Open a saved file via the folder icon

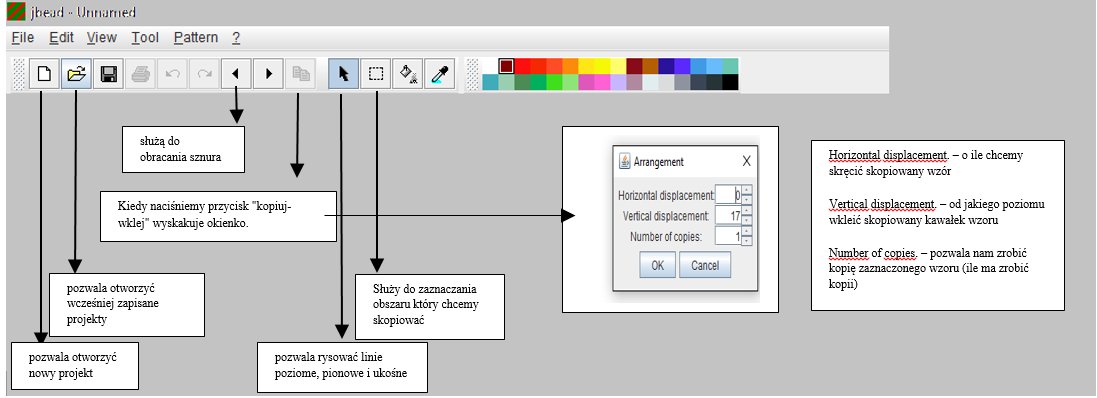(76, 73)
